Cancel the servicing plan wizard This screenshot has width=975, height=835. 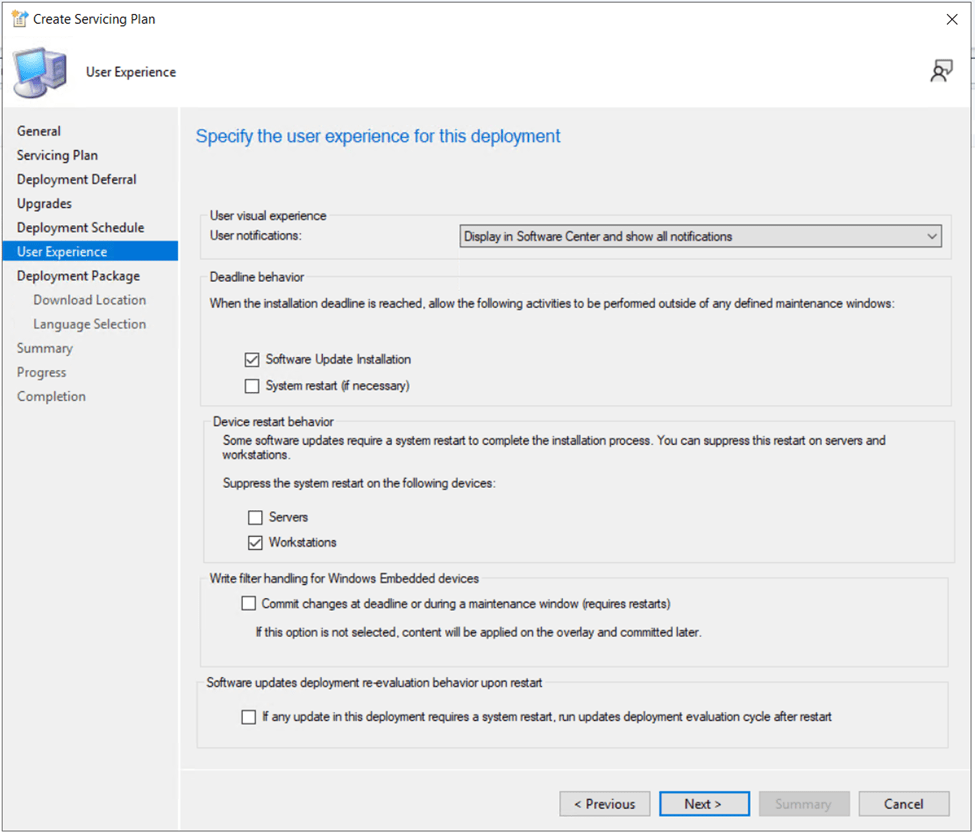point(903,804)
